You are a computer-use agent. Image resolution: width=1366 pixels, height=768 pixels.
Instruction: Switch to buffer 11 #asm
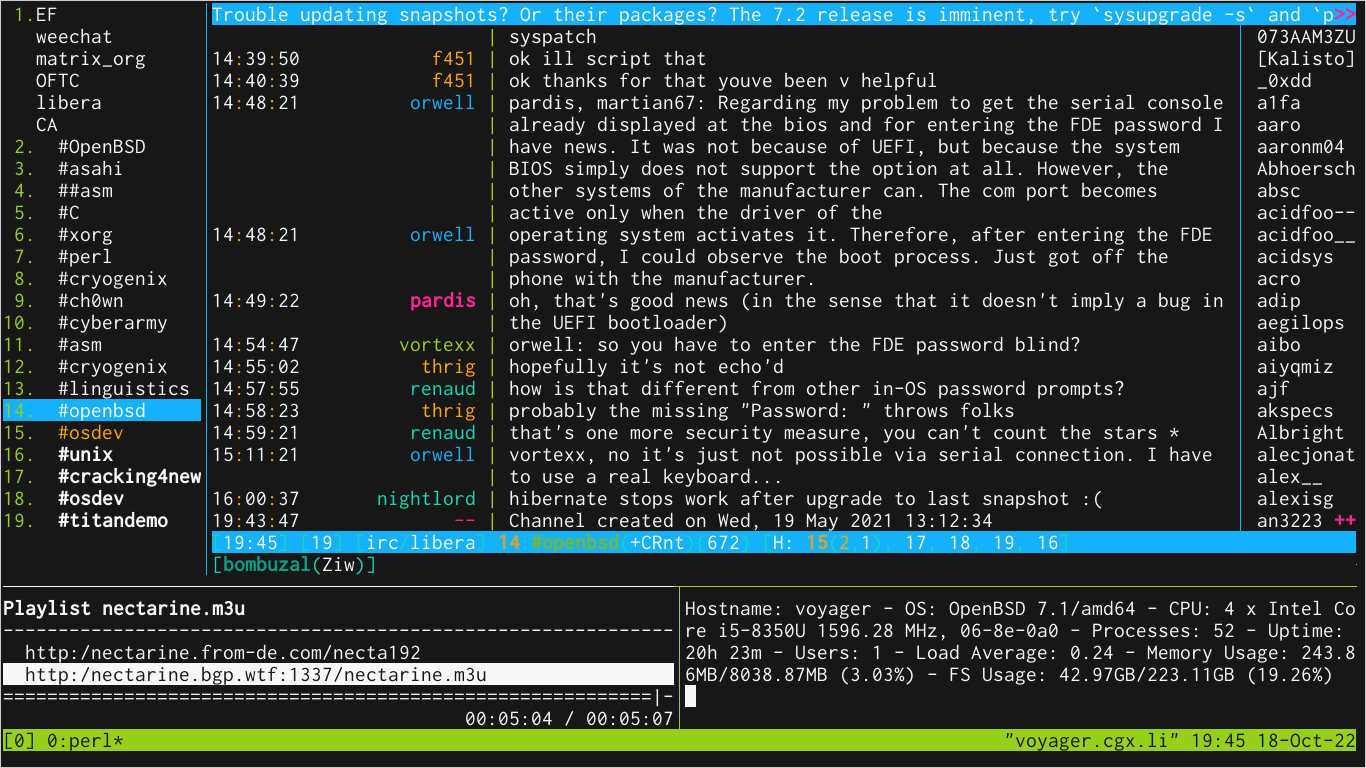[x=80, y=345]
